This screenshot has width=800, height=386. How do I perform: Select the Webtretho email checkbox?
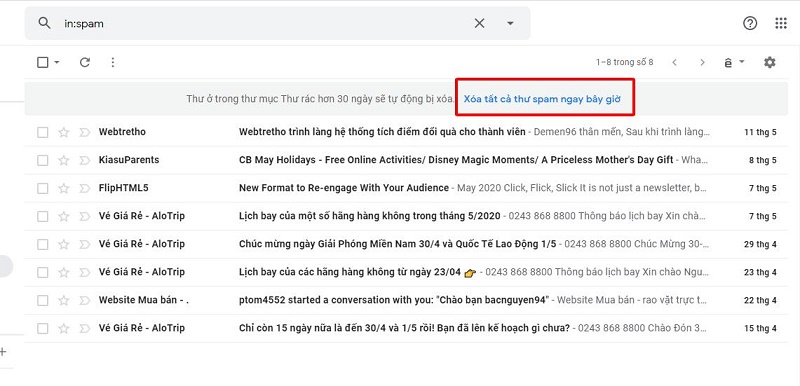pos(43,133)
